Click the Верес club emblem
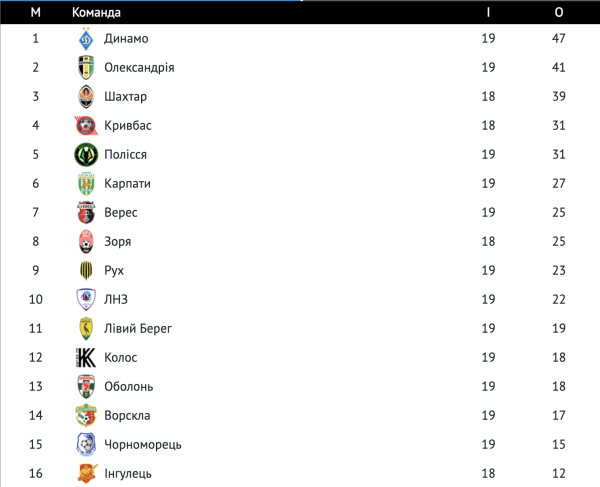600x487 pixels. (x=86, y=213)
